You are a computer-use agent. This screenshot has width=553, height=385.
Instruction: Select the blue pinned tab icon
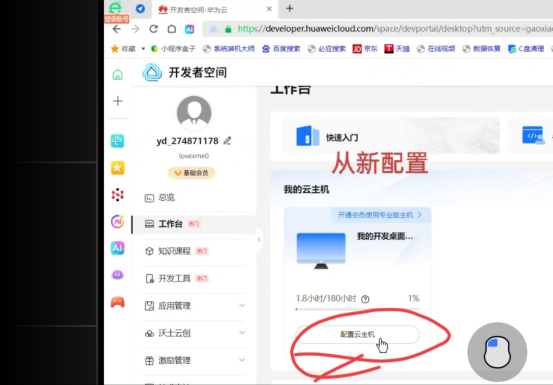point(140,8)
